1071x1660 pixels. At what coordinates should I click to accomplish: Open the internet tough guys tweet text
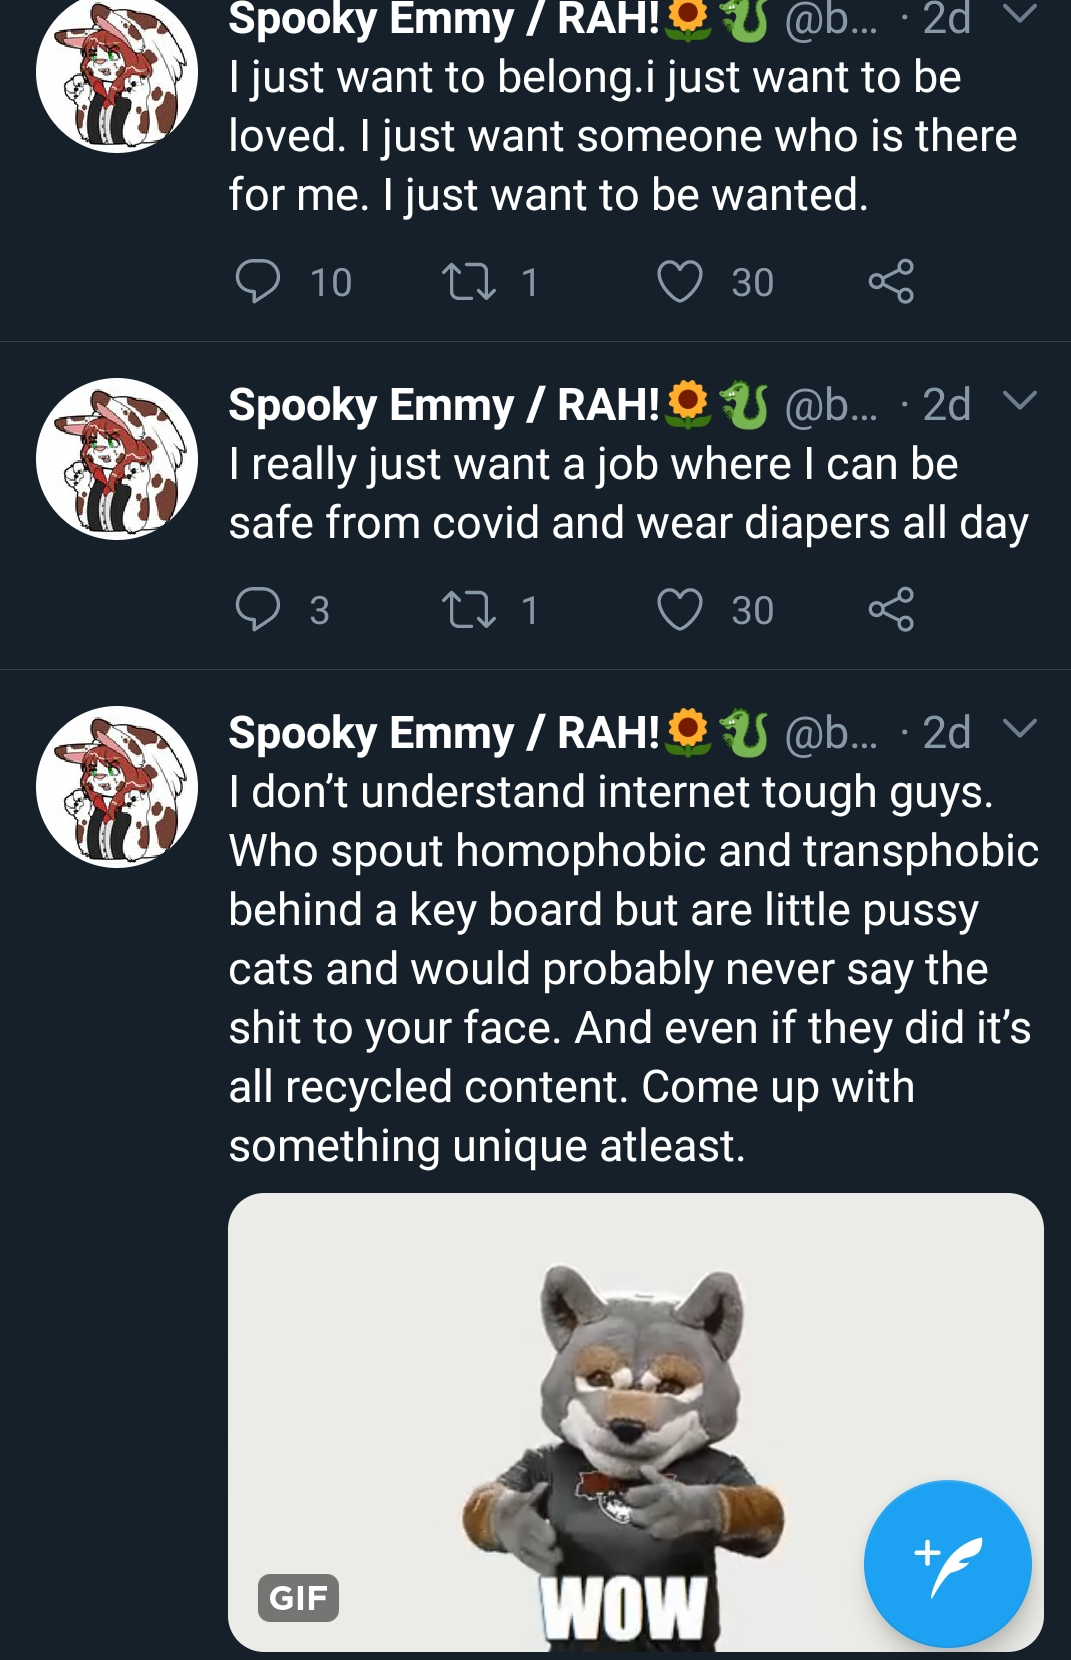(634, 968)
